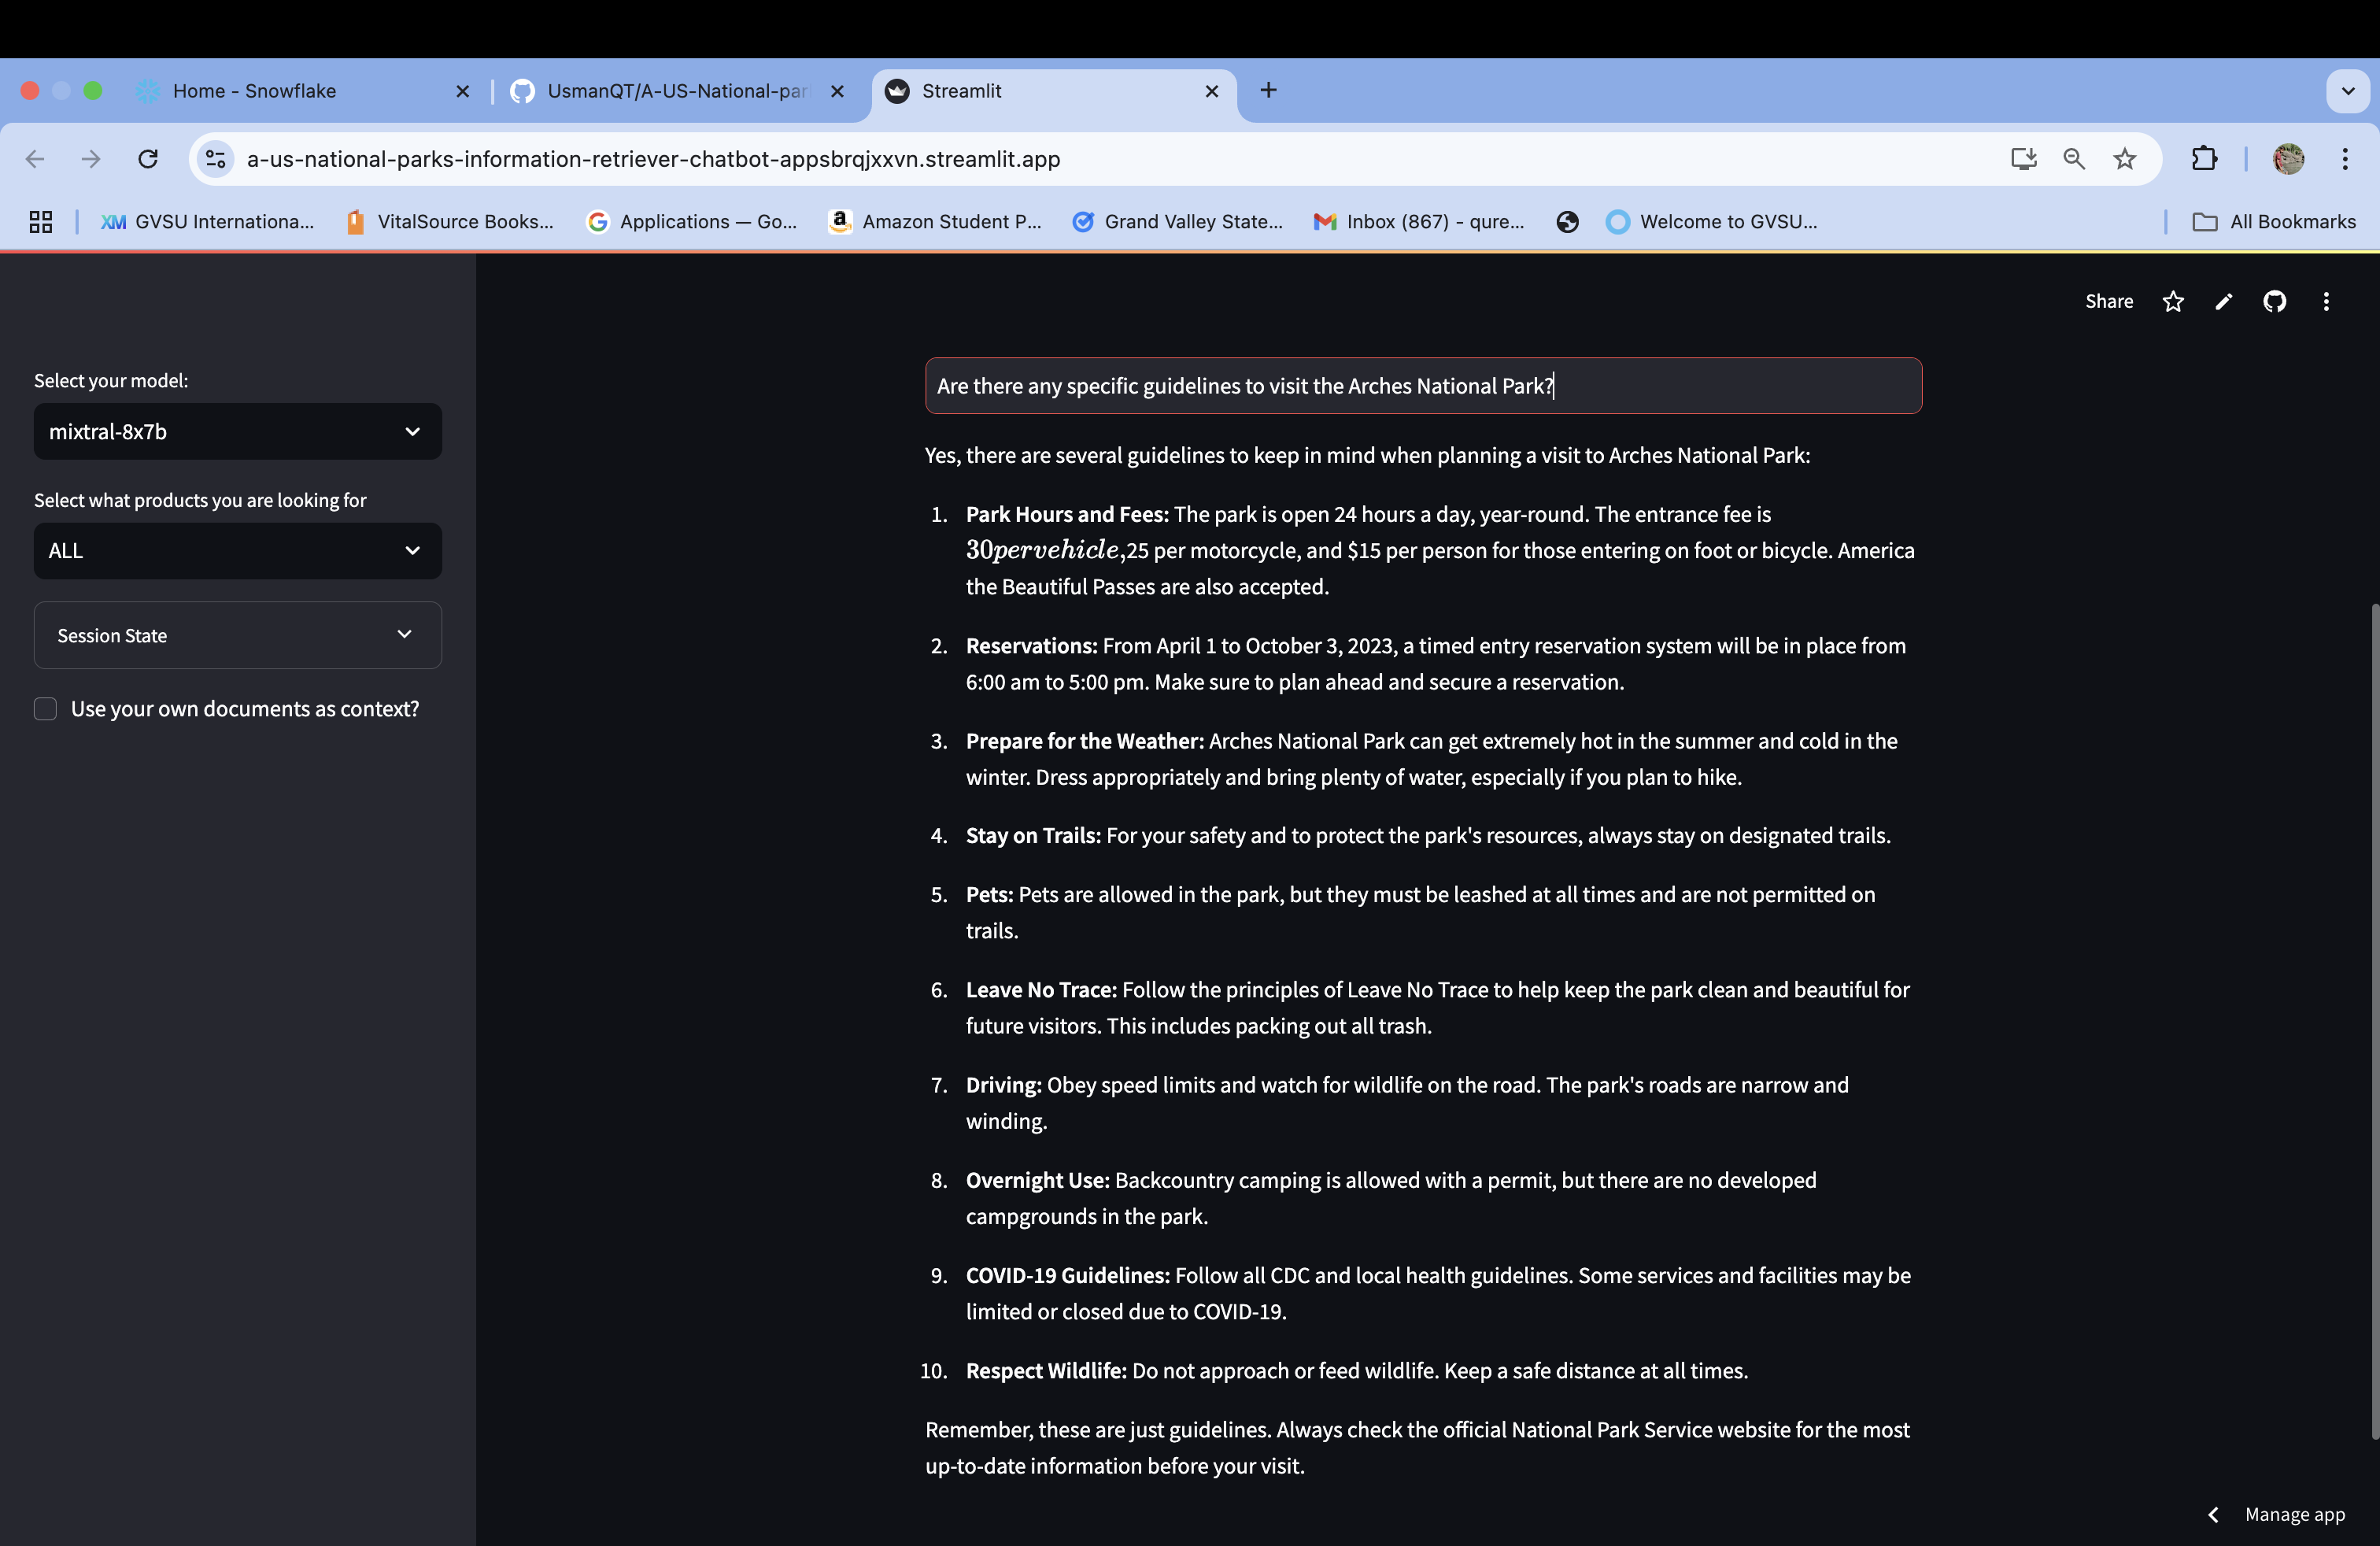The height and width of the screenshot is (1546, 2380).
Task: Switch to the UsmanQT GitHub tab
Action: 676,91
